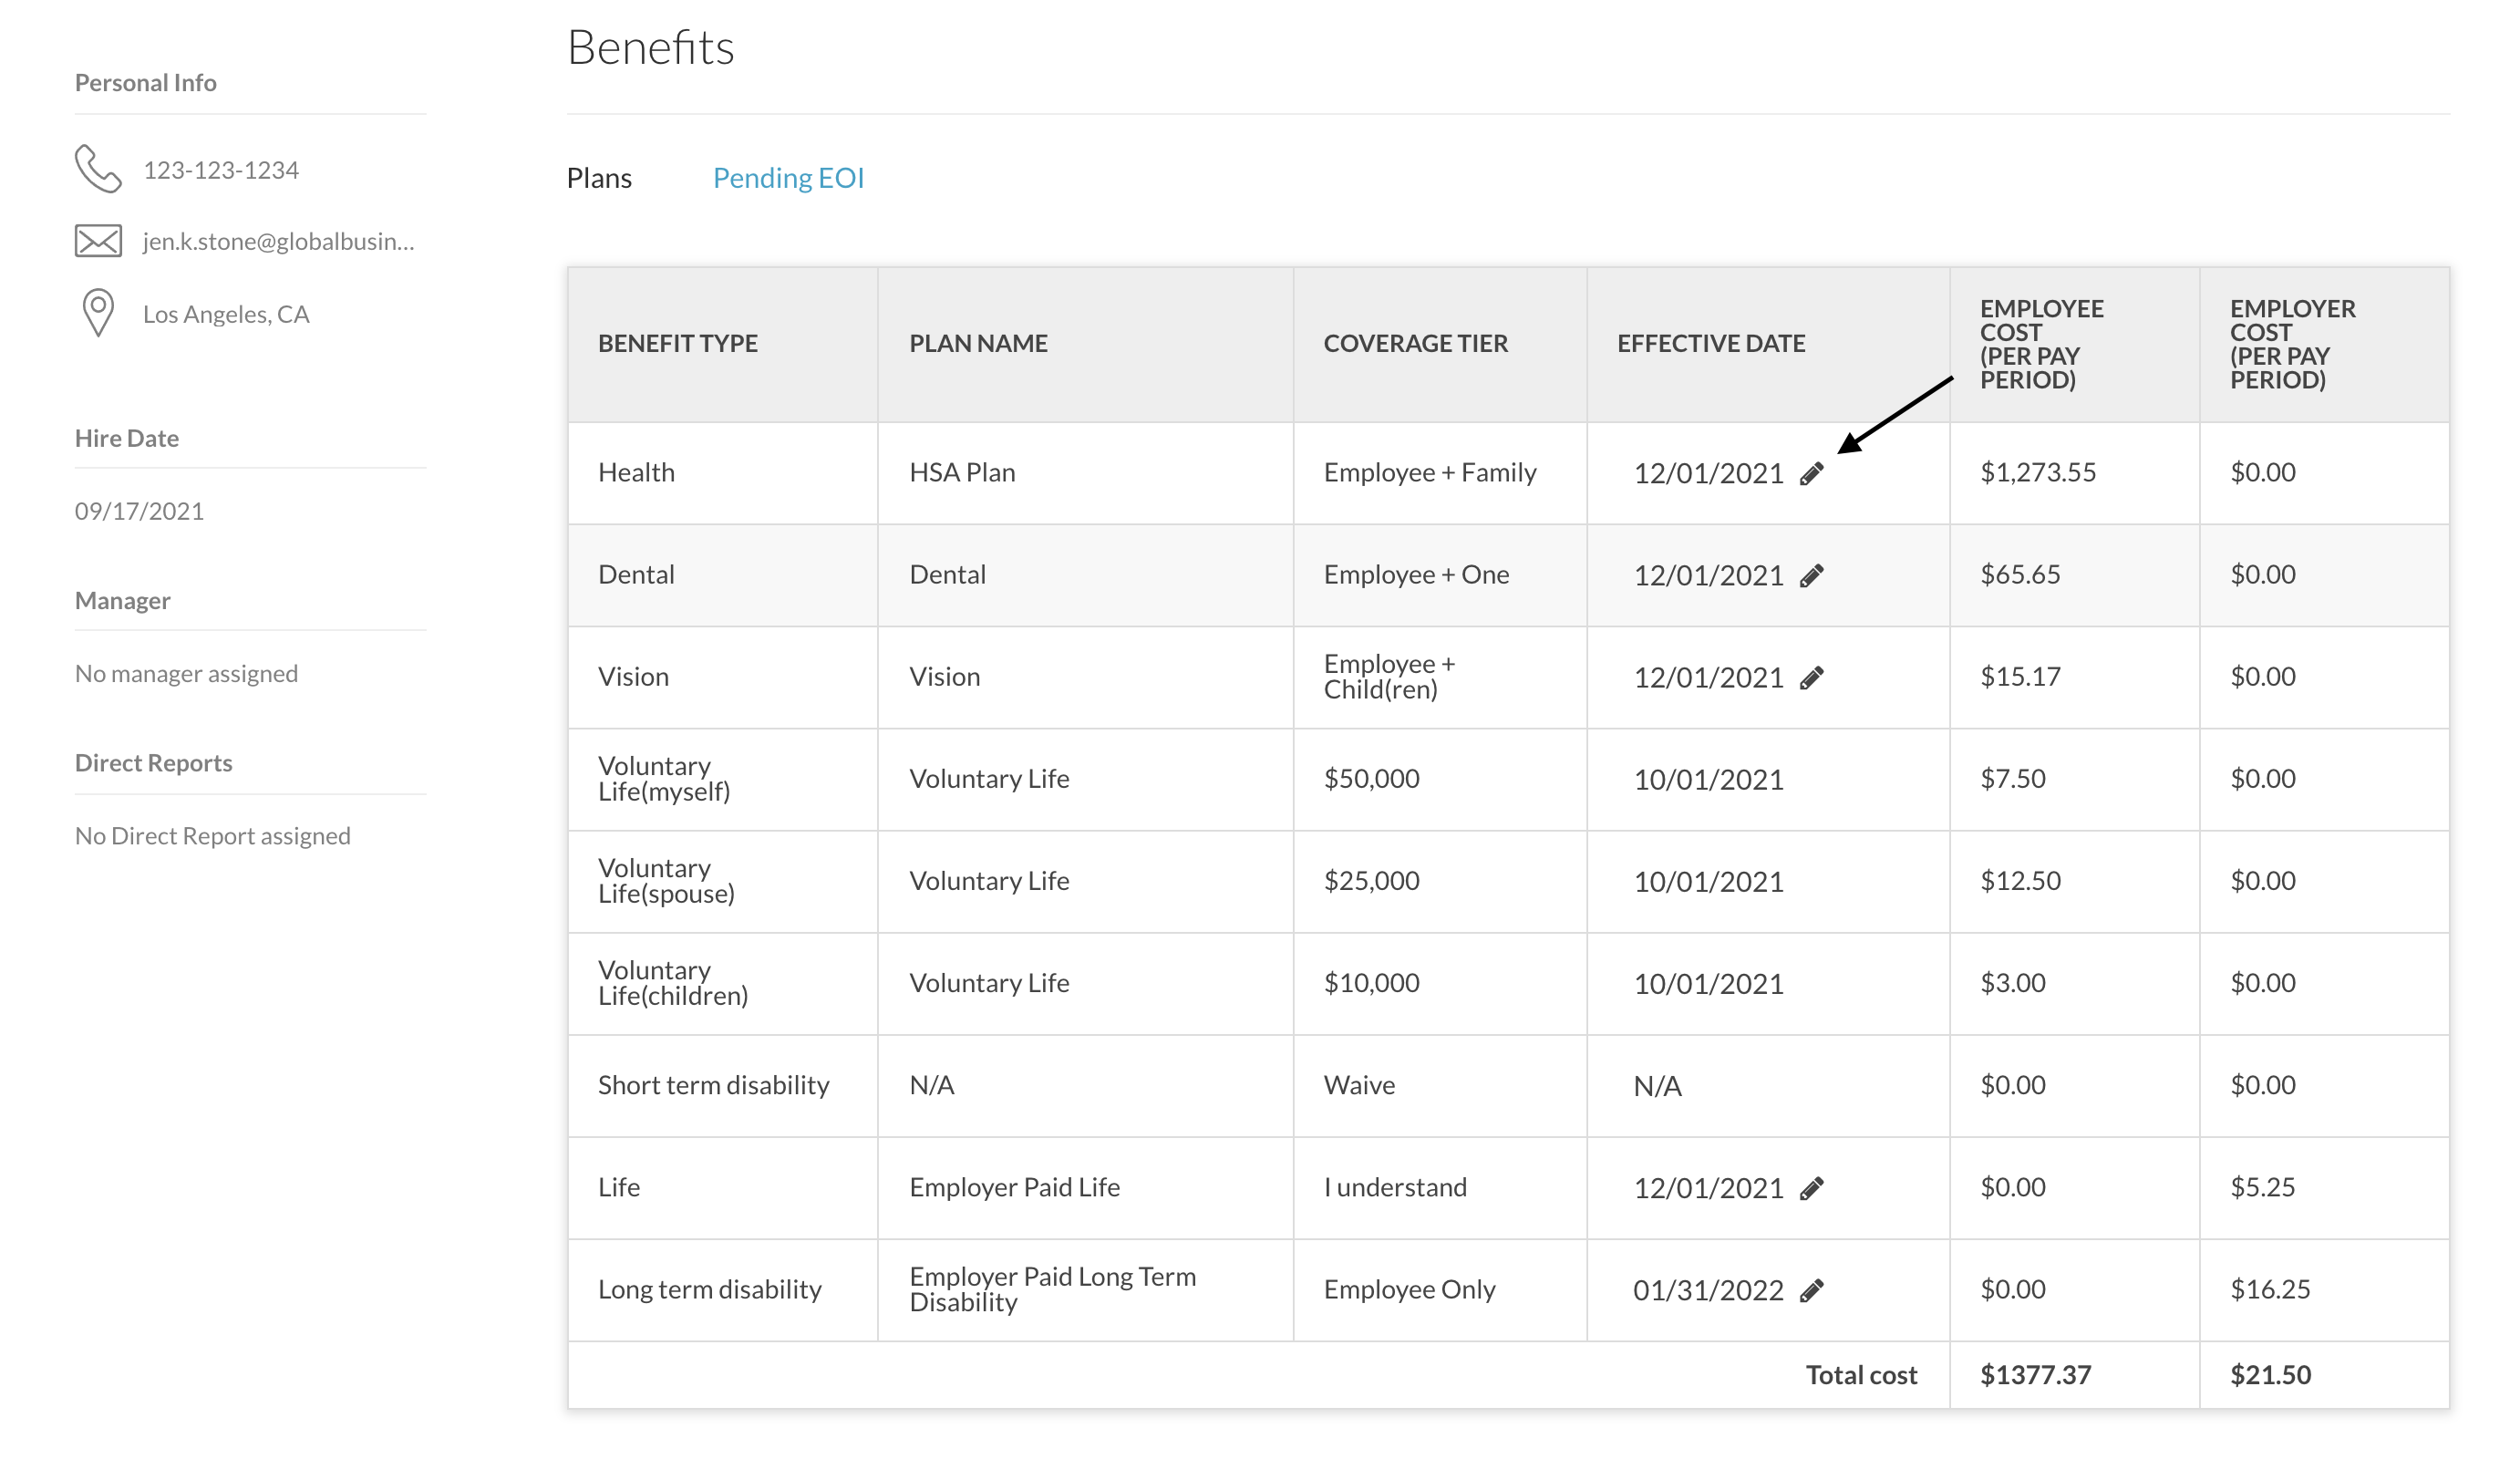Click the Short term disability row

click(x=713, y=1085)
